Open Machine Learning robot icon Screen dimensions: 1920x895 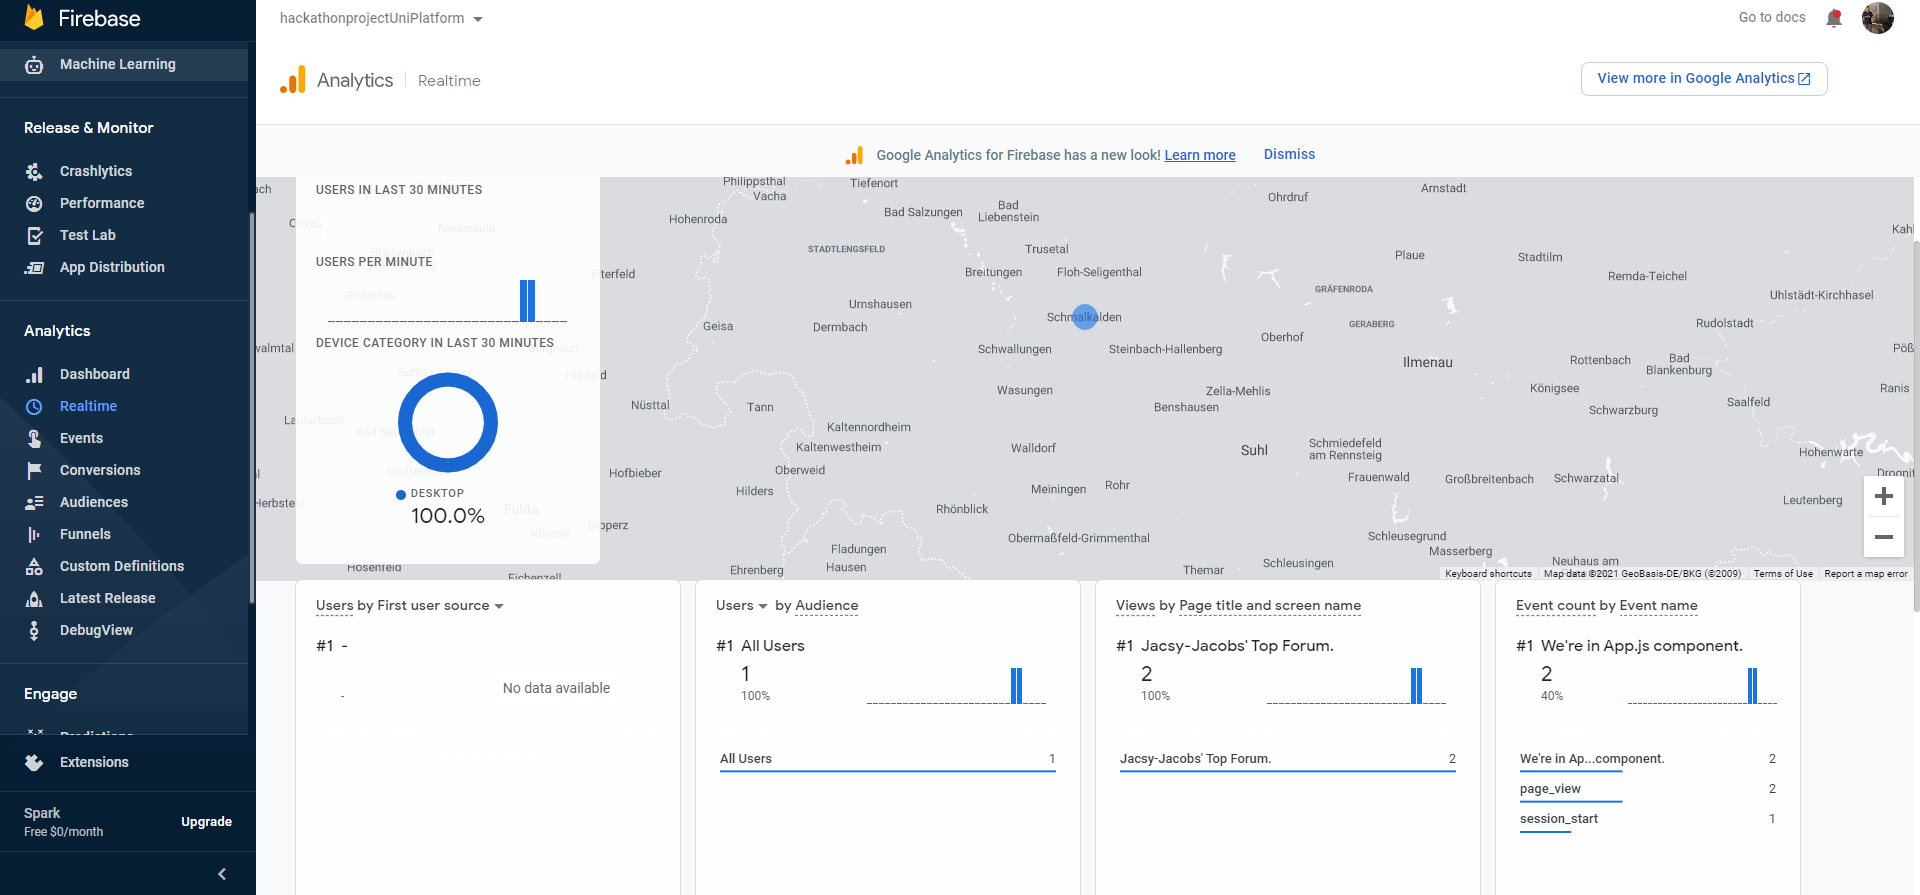[34, 65]
